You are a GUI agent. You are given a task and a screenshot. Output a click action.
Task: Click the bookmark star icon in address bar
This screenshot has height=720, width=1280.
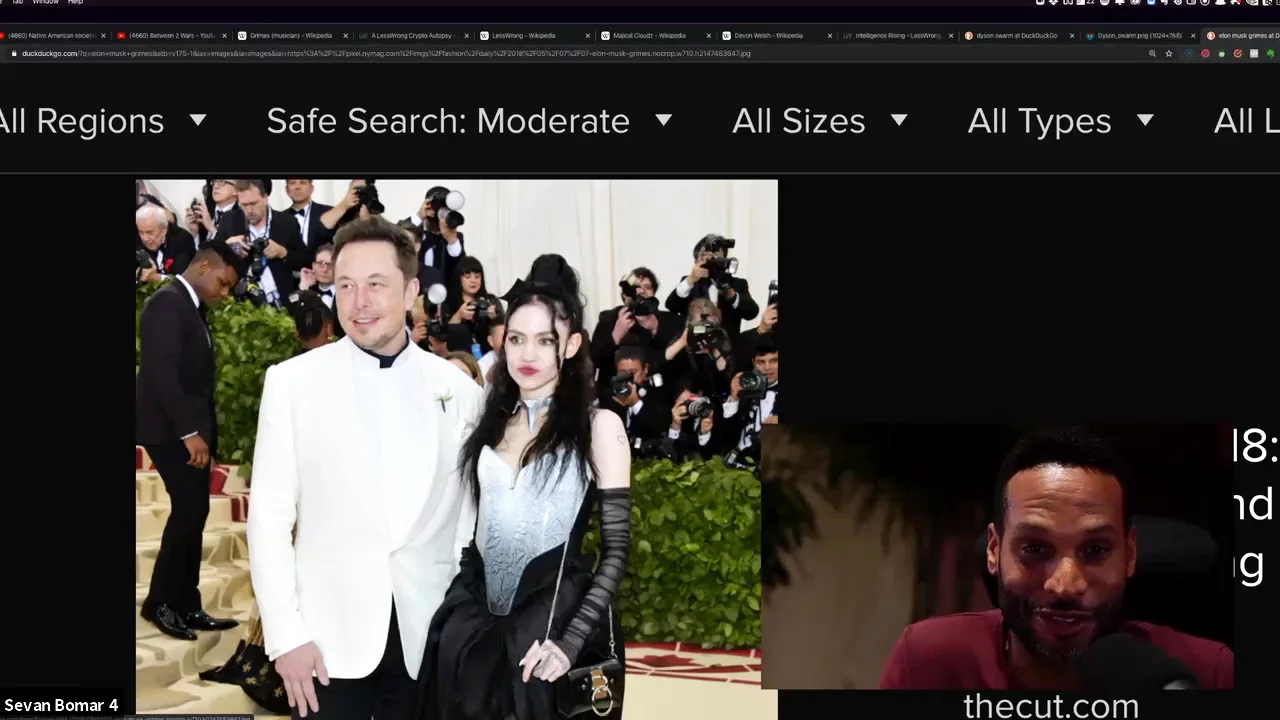(1168, 54)
